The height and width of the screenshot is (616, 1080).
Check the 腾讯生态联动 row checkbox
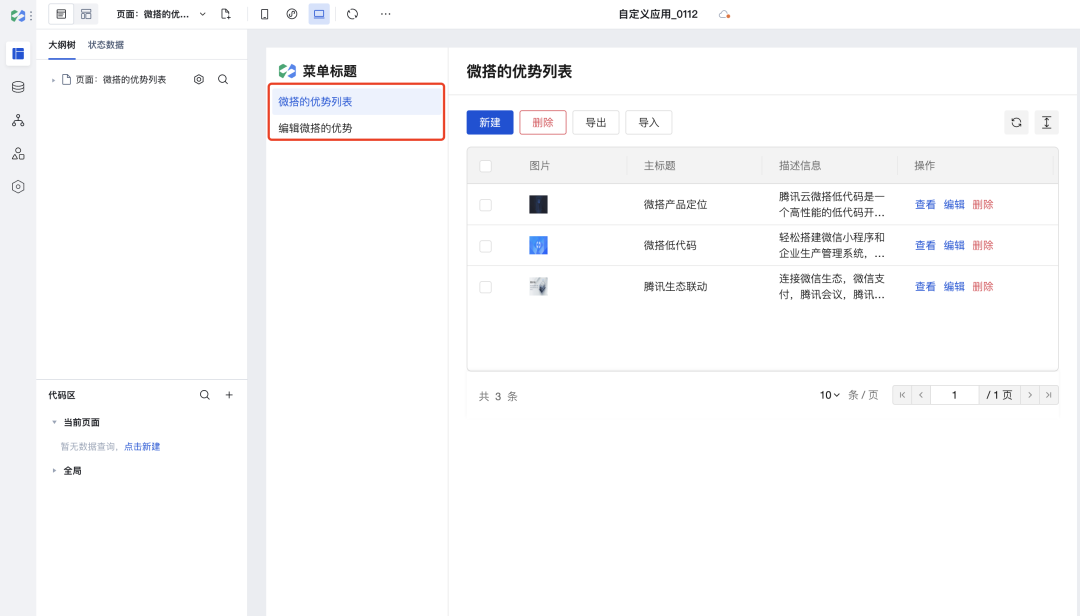click(x=486, y=287)
